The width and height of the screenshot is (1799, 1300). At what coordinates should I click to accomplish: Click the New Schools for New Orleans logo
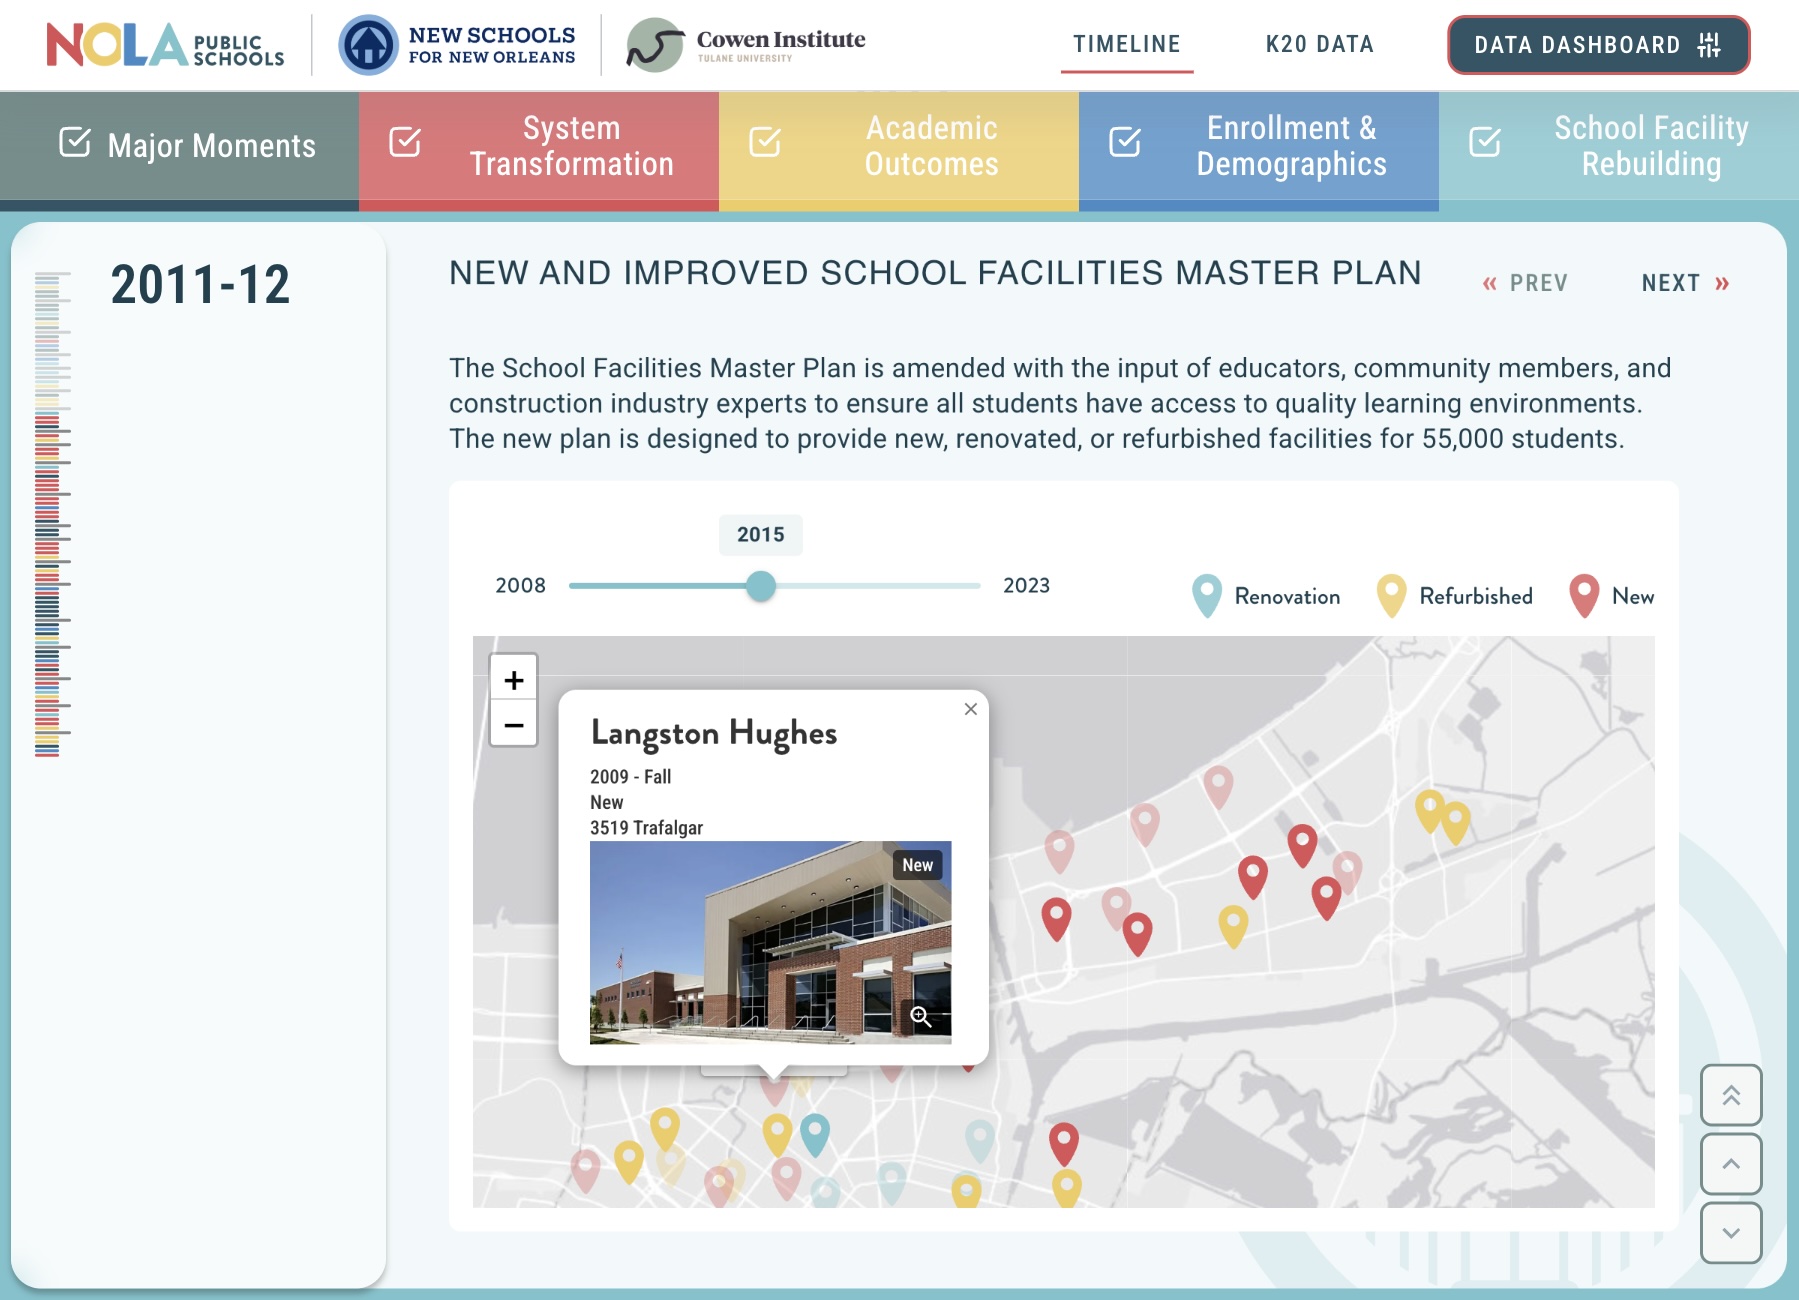(x=458, y=45)
